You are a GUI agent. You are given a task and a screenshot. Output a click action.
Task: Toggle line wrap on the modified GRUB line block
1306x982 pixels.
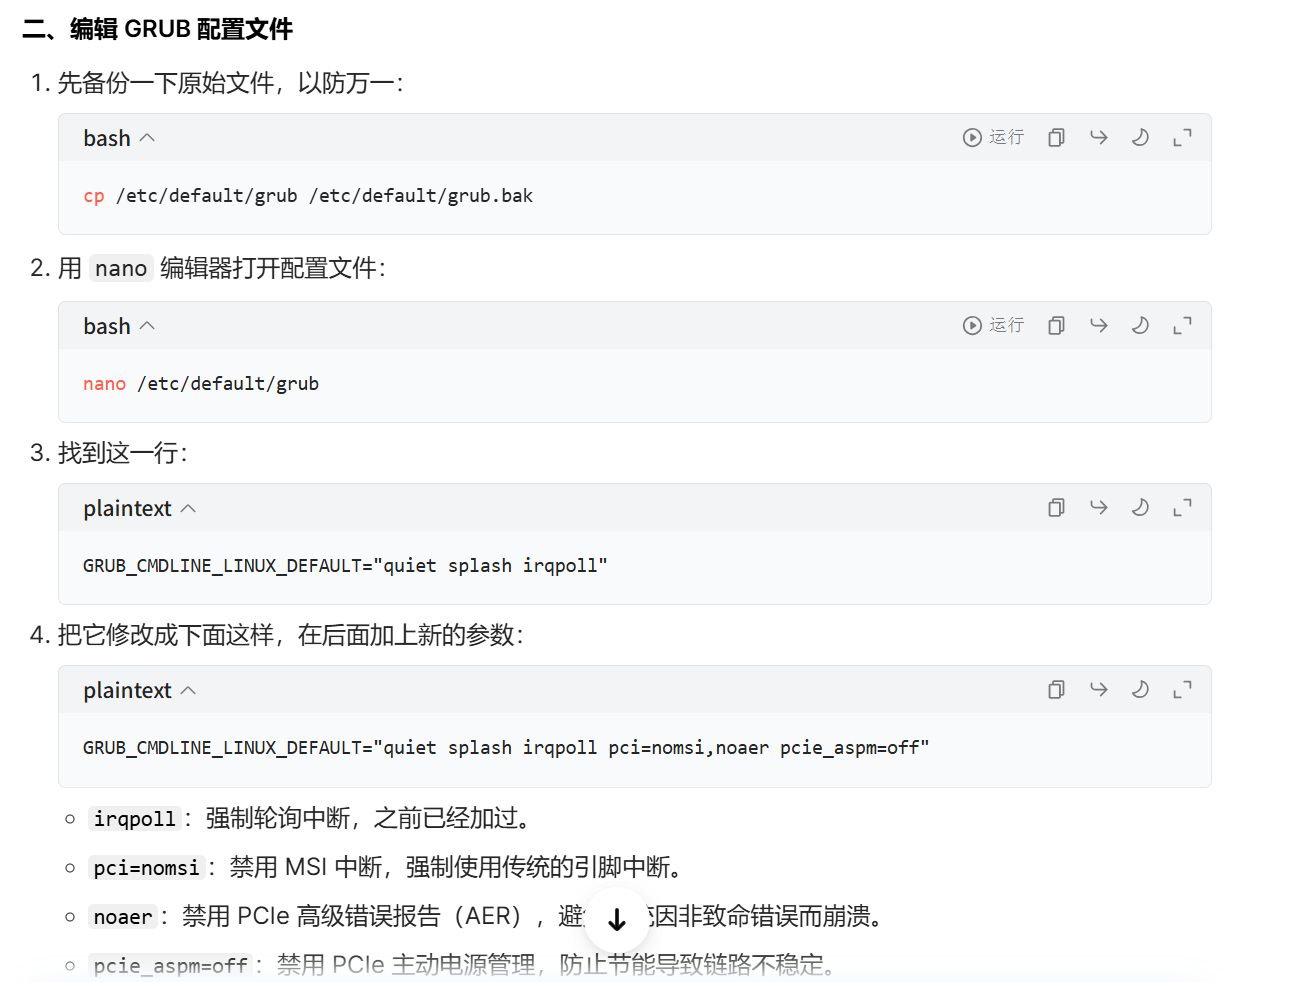pyautogui.click(x=1098, y=689)
